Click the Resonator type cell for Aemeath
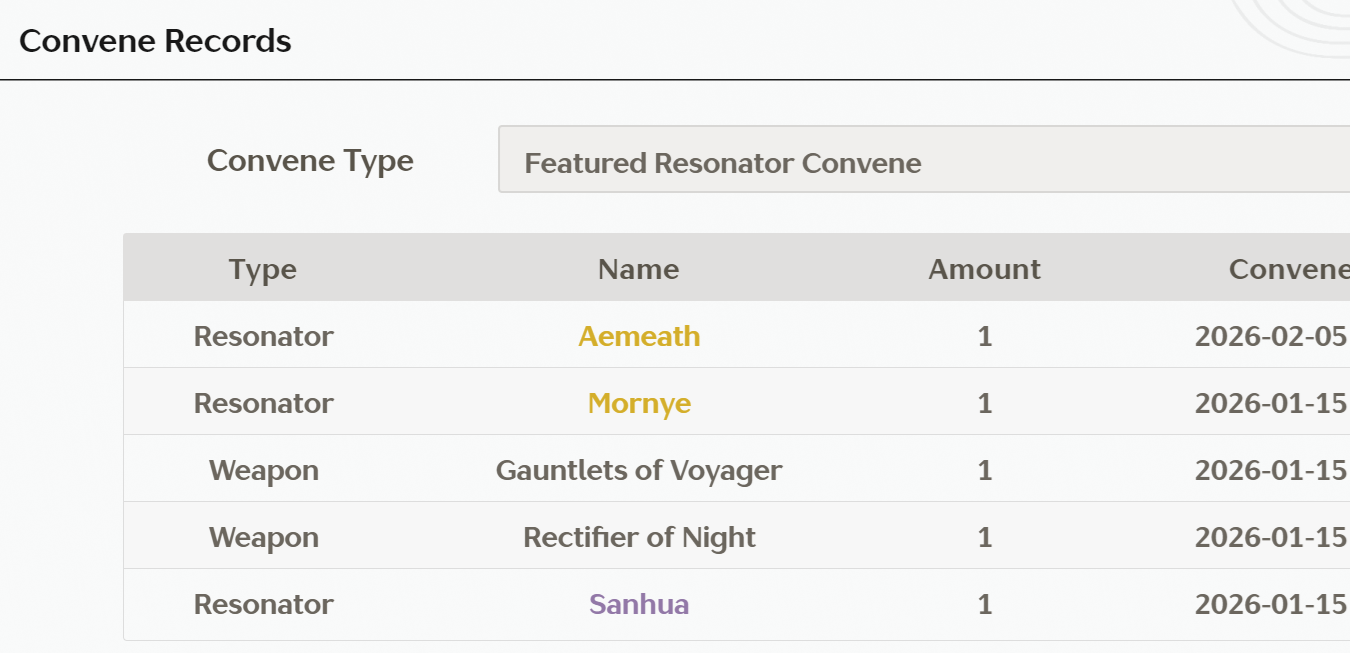 coord(263,336)
